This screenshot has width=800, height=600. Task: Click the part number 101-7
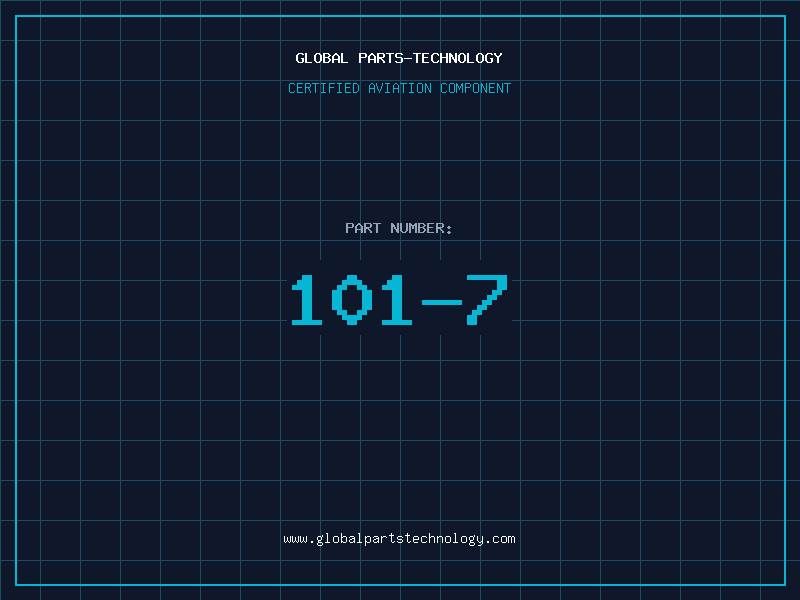399,299
